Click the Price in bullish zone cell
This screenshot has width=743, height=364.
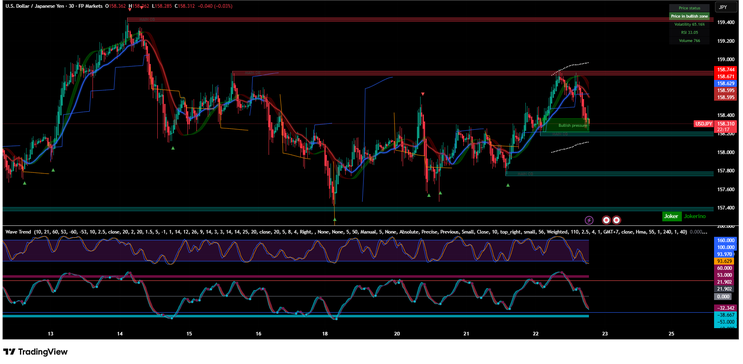point(689,16)
